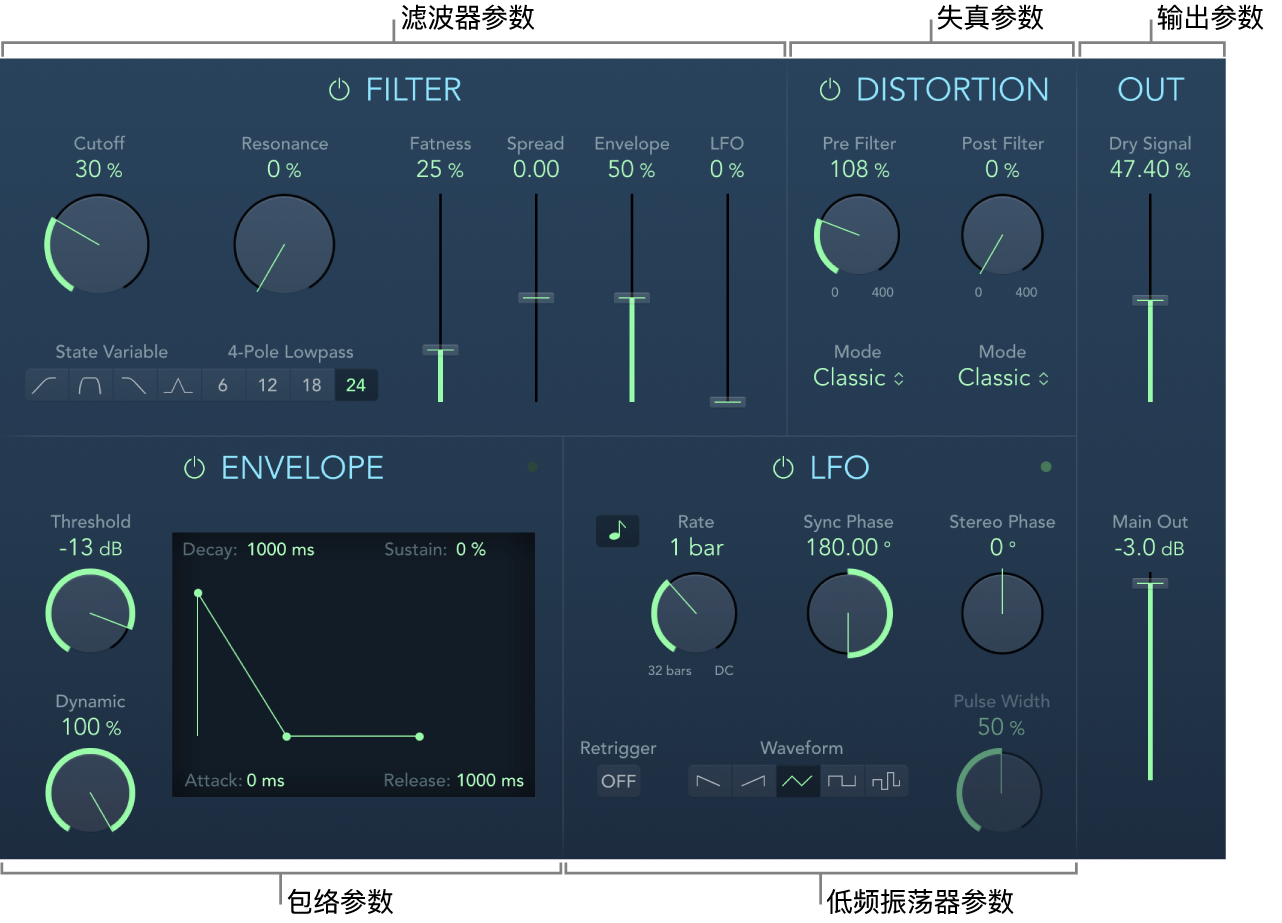The width and height of the screenshot is (1282, 923).
Task: Select the triangle LFO waveform
Action: (798, 781)
